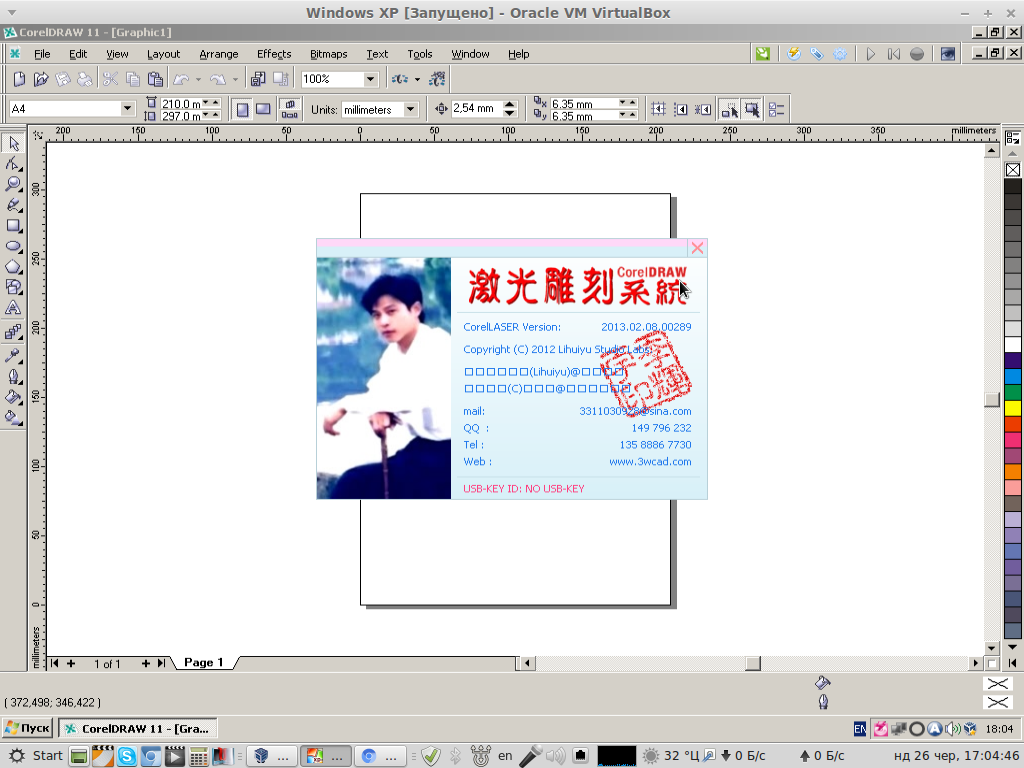Image resolution: width=1024 pixels, height=768 pixels.
Task: Click the CorelLASER engrave icon
Action: [x=793, y=54]
